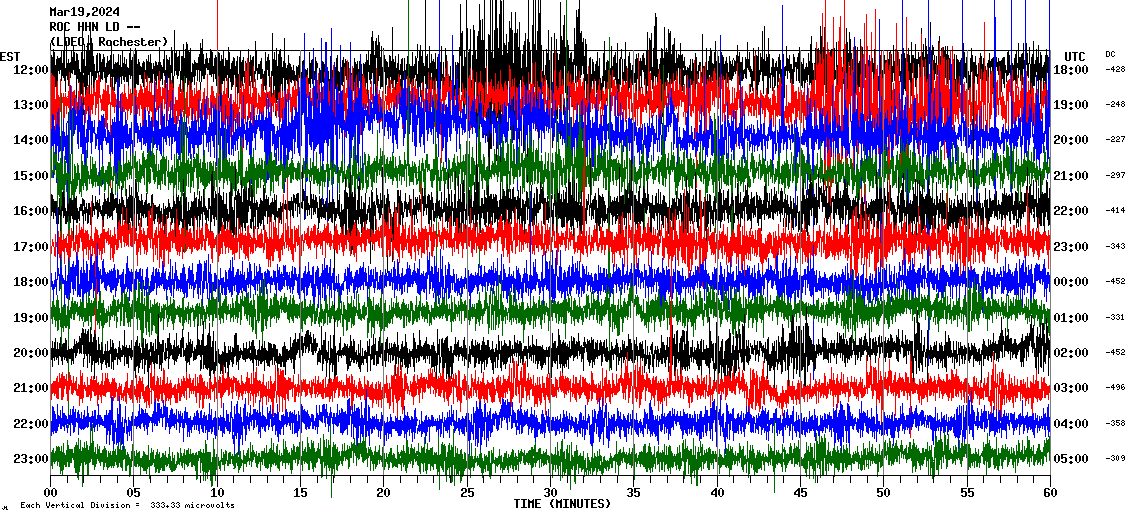Click the 45 minute axis tick label

(x=800, y=493)
